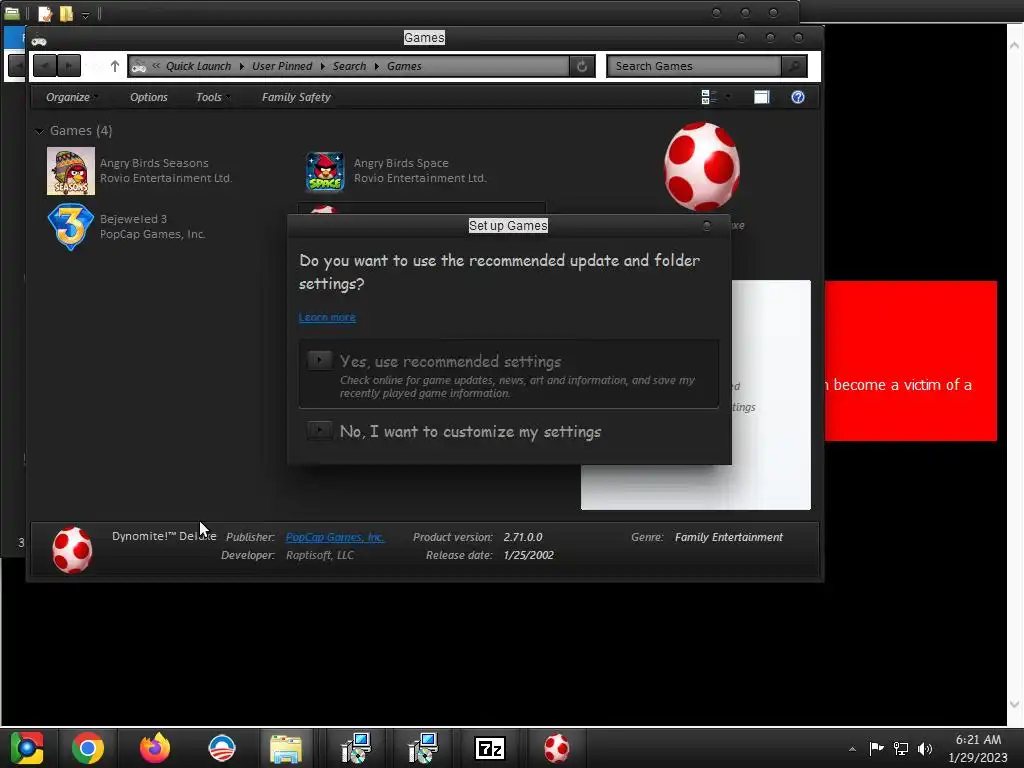The image size is (1024, 768).
Task: Open first installer icon on taskbar
Action: 356,748
